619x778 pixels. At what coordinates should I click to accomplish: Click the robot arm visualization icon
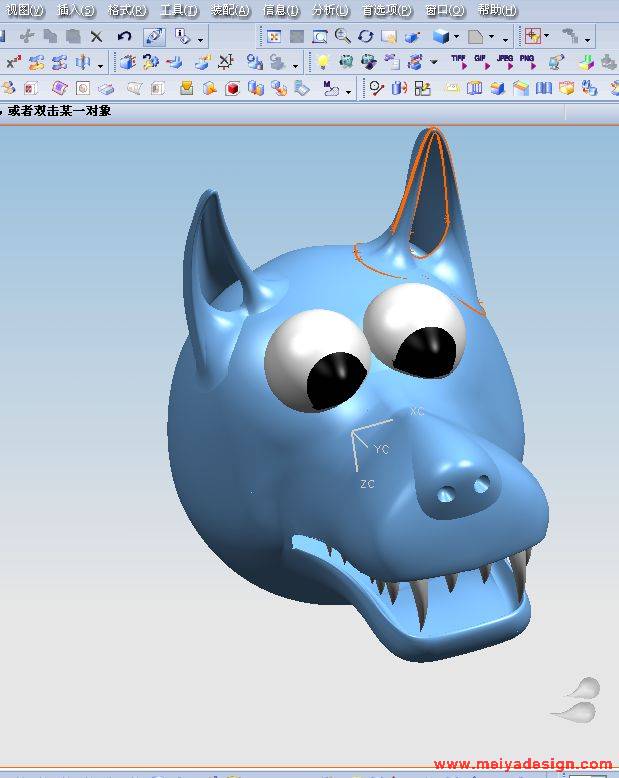click(557, 62)
